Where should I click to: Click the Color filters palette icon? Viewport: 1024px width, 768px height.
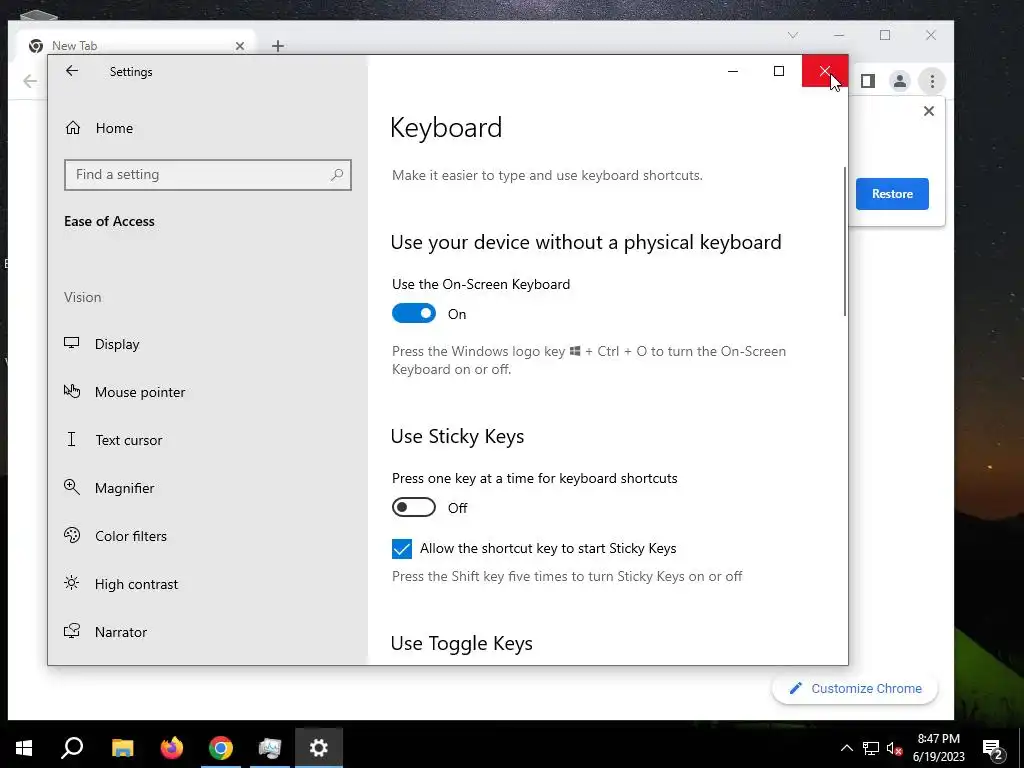72,536
